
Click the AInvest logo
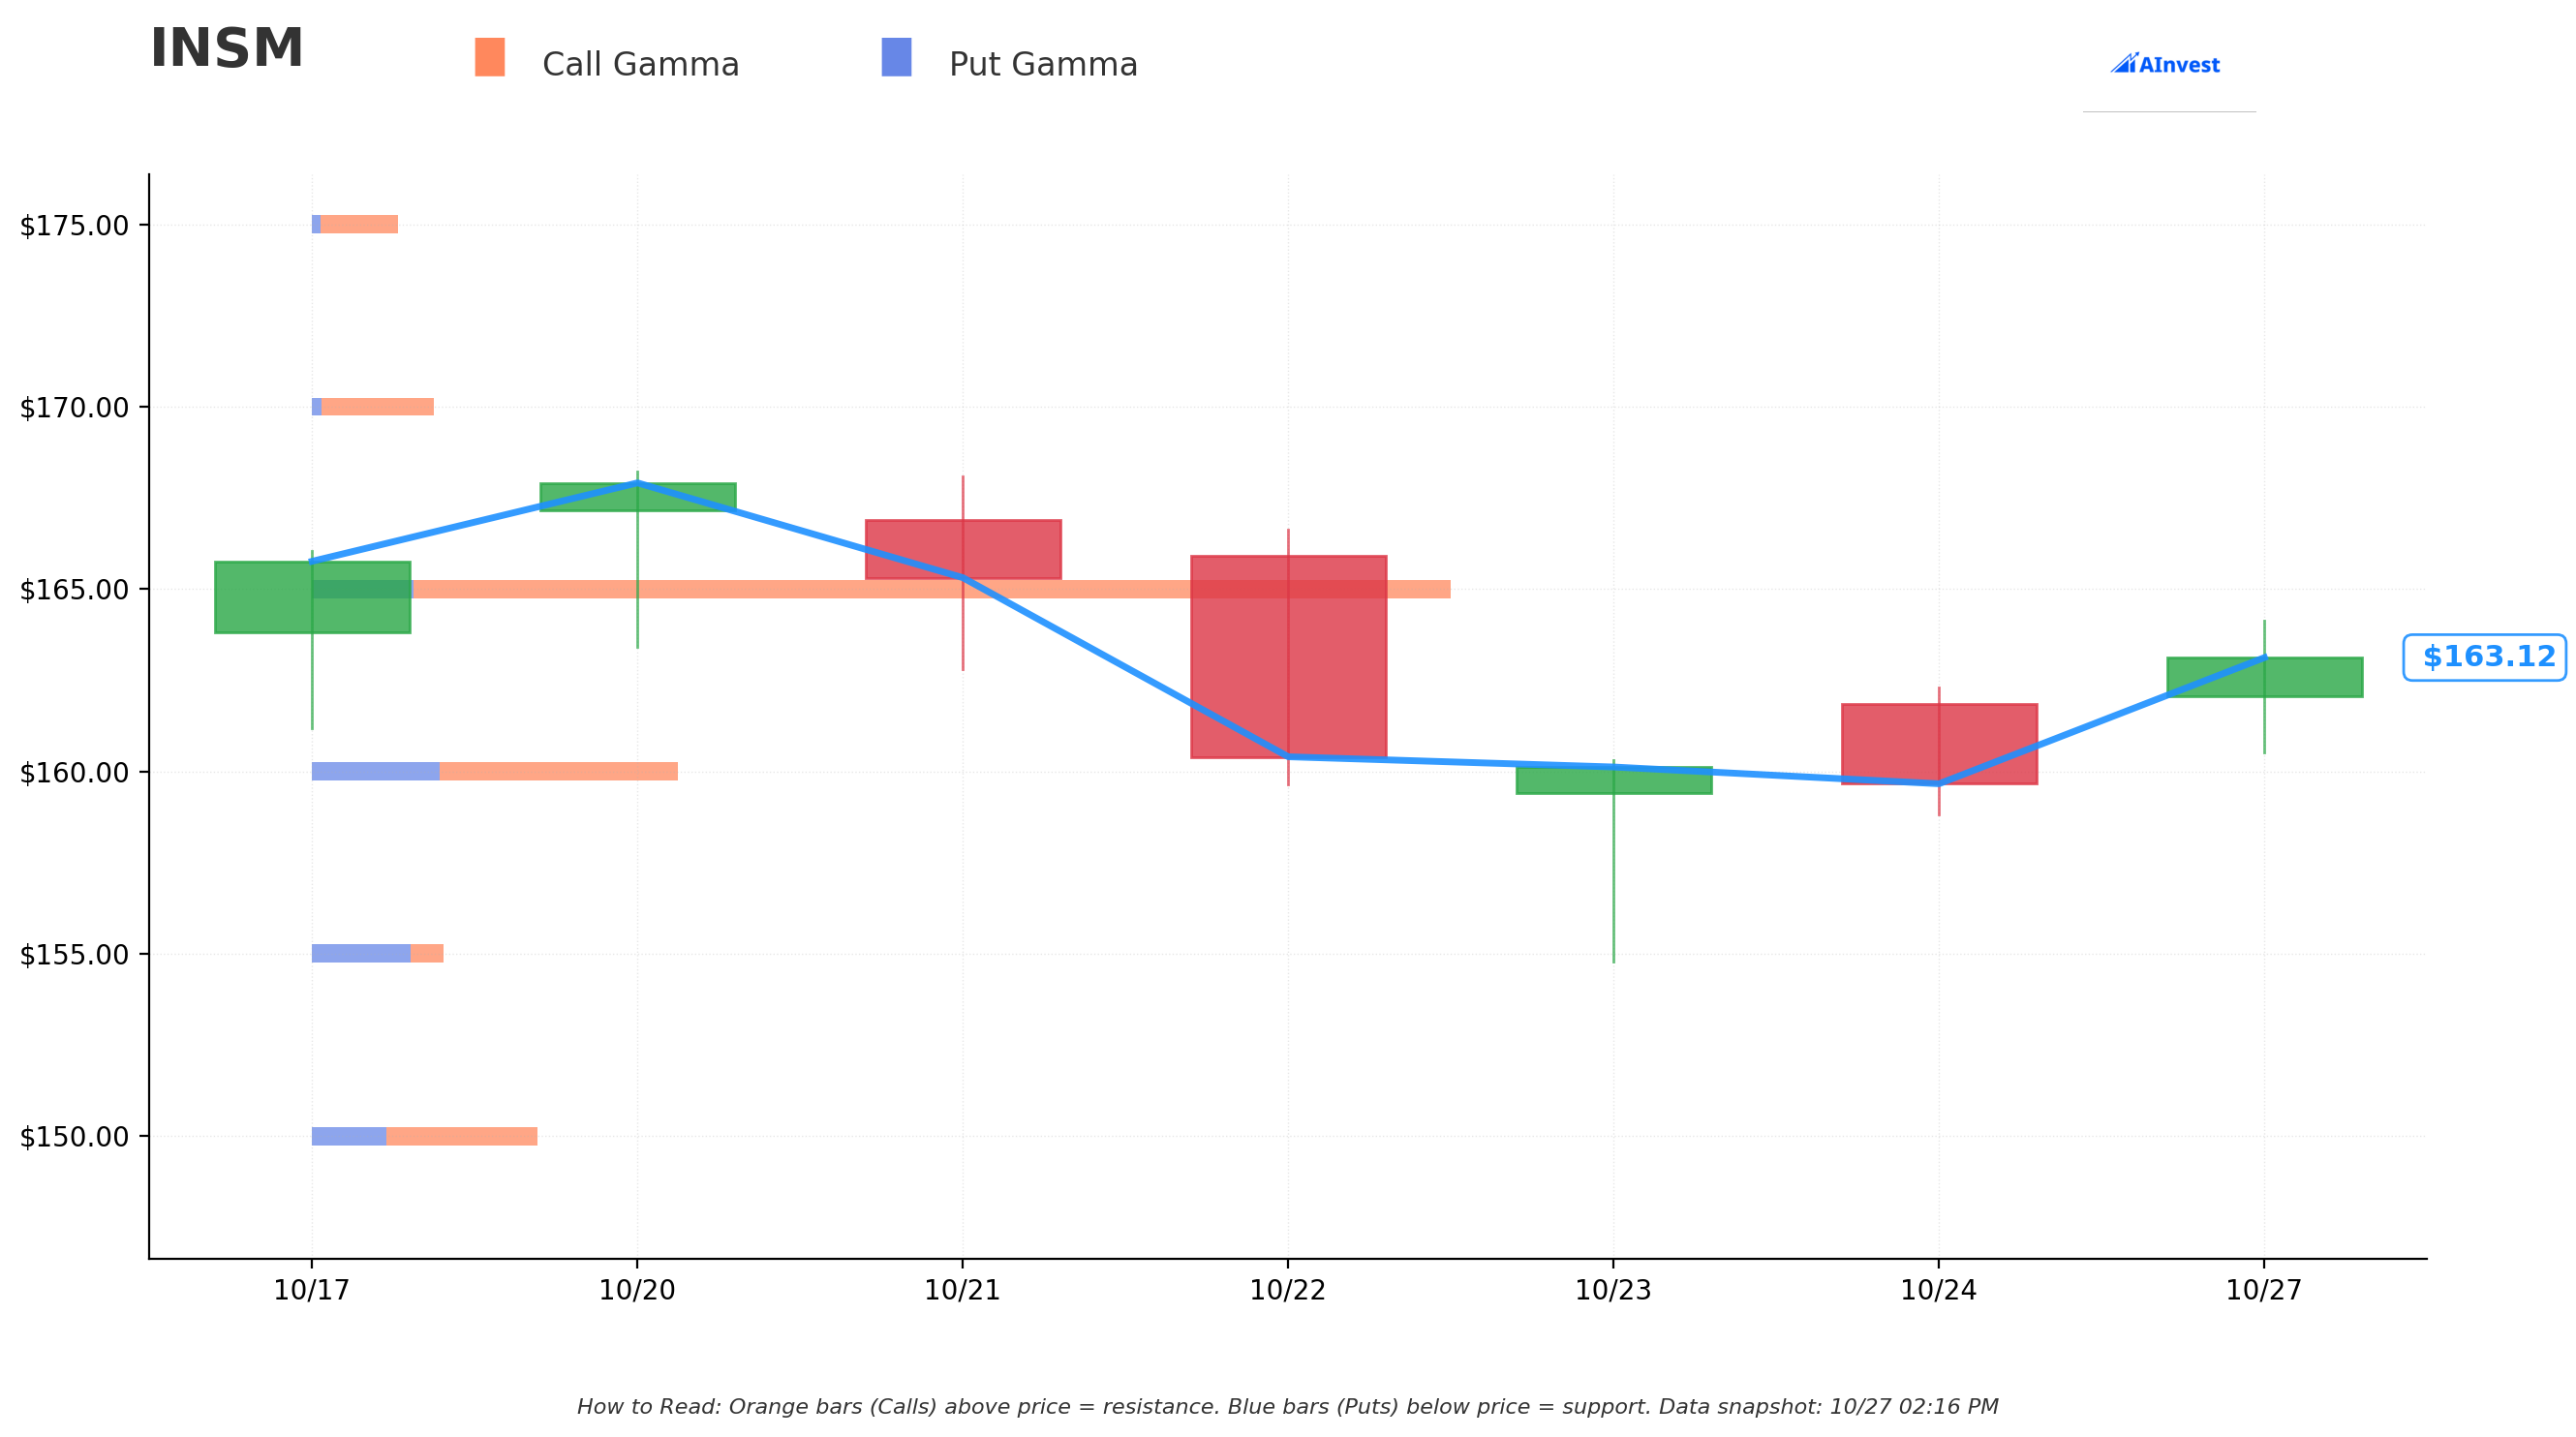[2165, 64]
